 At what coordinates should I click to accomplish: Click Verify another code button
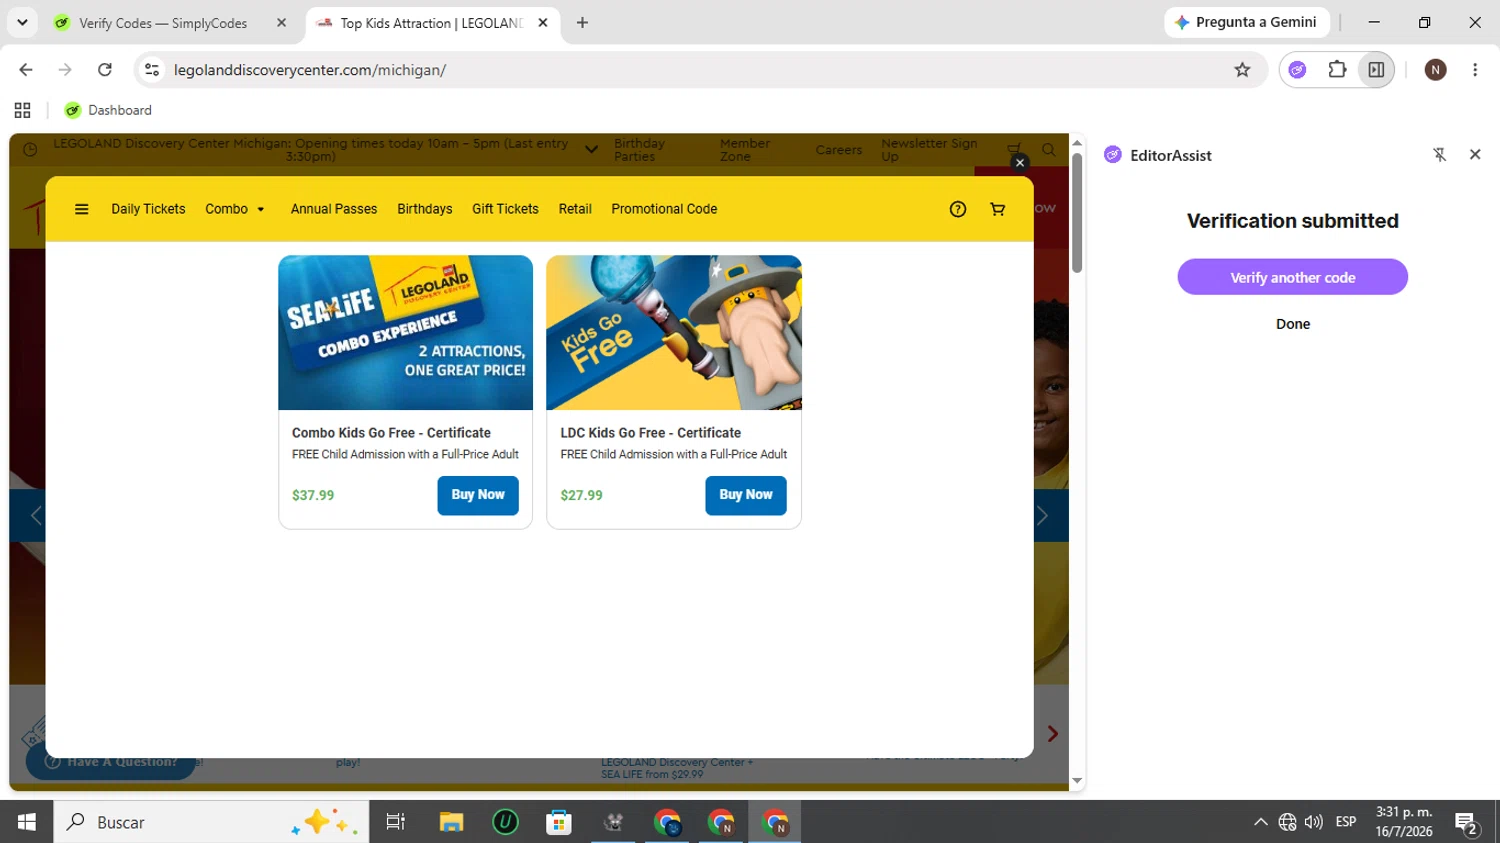tap(1292, 277)
